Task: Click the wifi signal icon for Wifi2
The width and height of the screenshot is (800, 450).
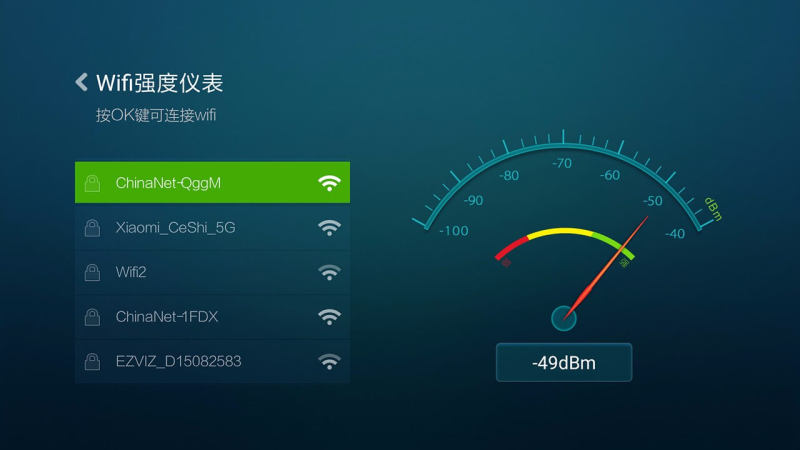Action: click(x=329, y=272)
